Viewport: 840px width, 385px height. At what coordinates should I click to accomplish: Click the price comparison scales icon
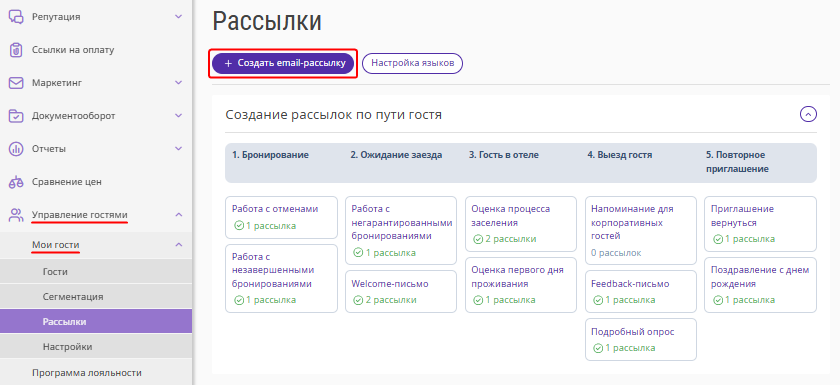(16, 182)
